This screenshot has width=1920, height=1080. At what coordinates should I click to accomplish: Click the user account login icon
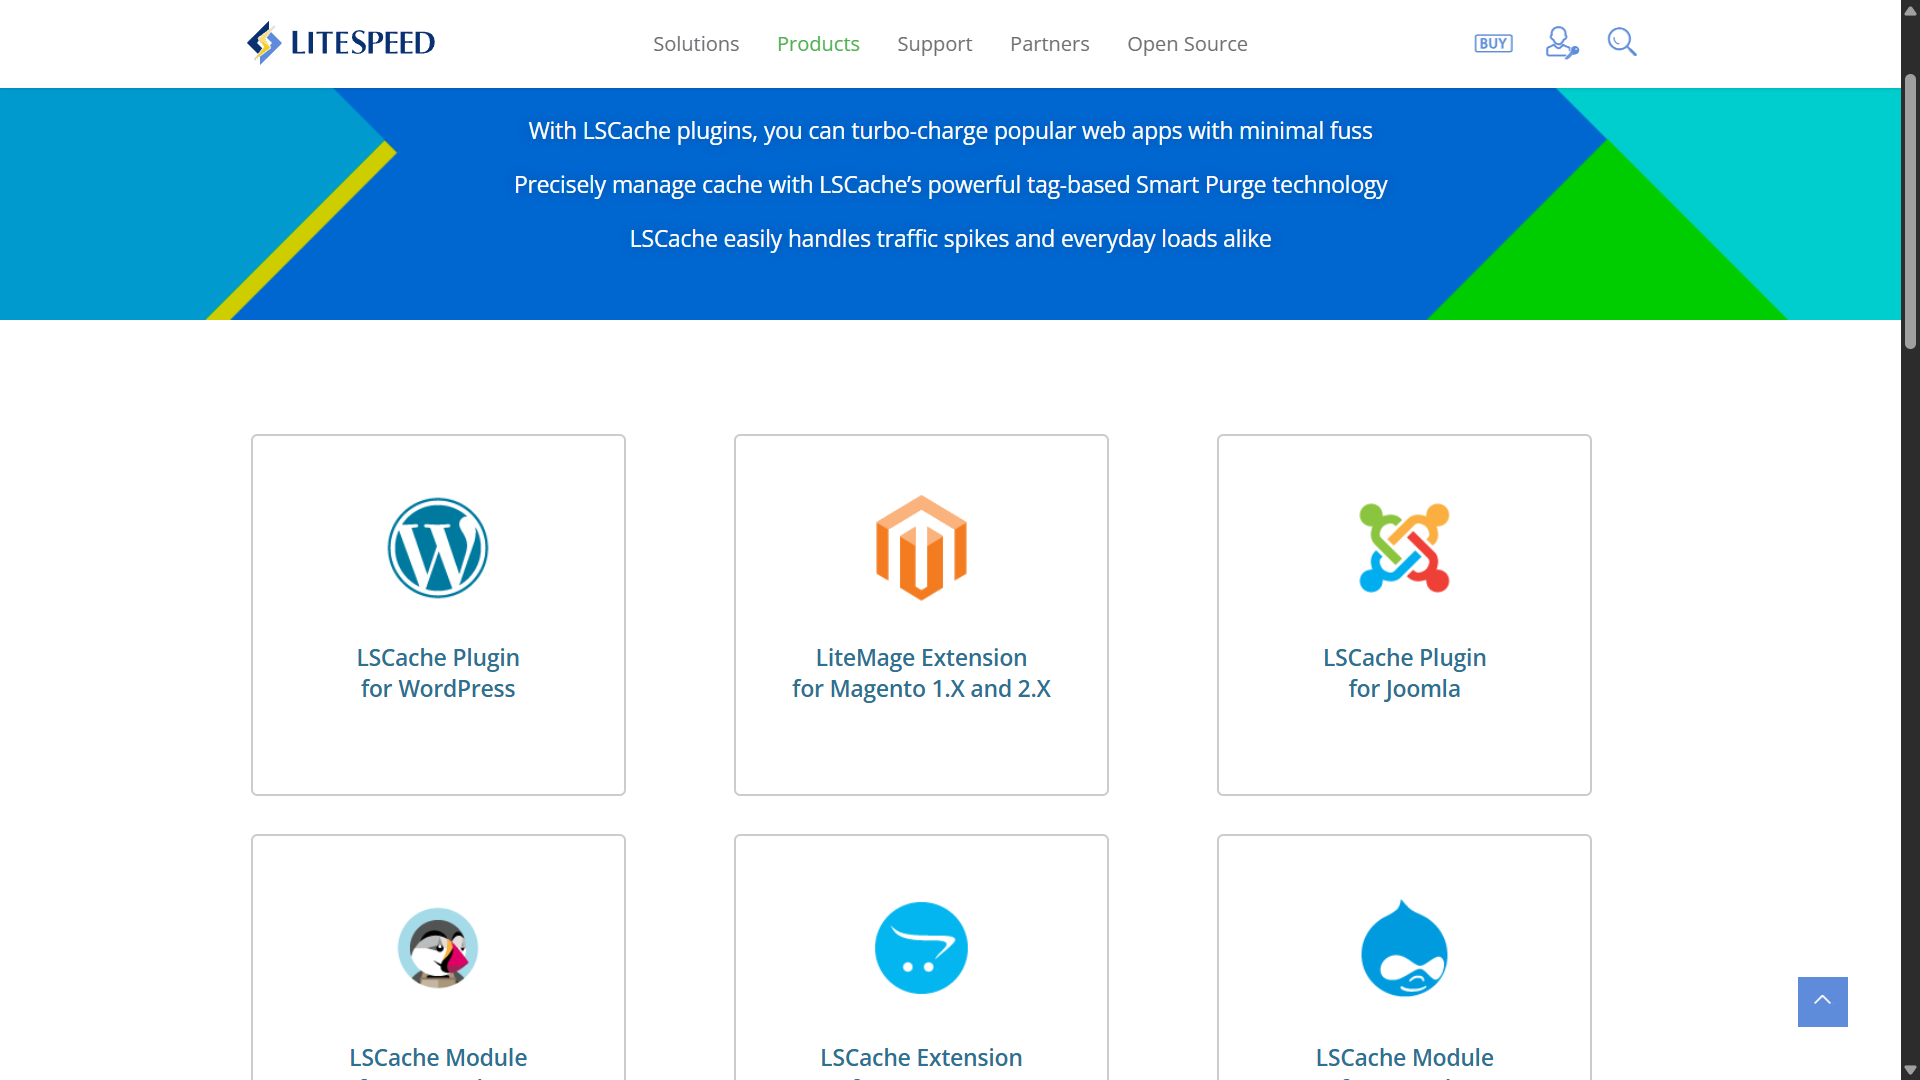point(1560,43)
